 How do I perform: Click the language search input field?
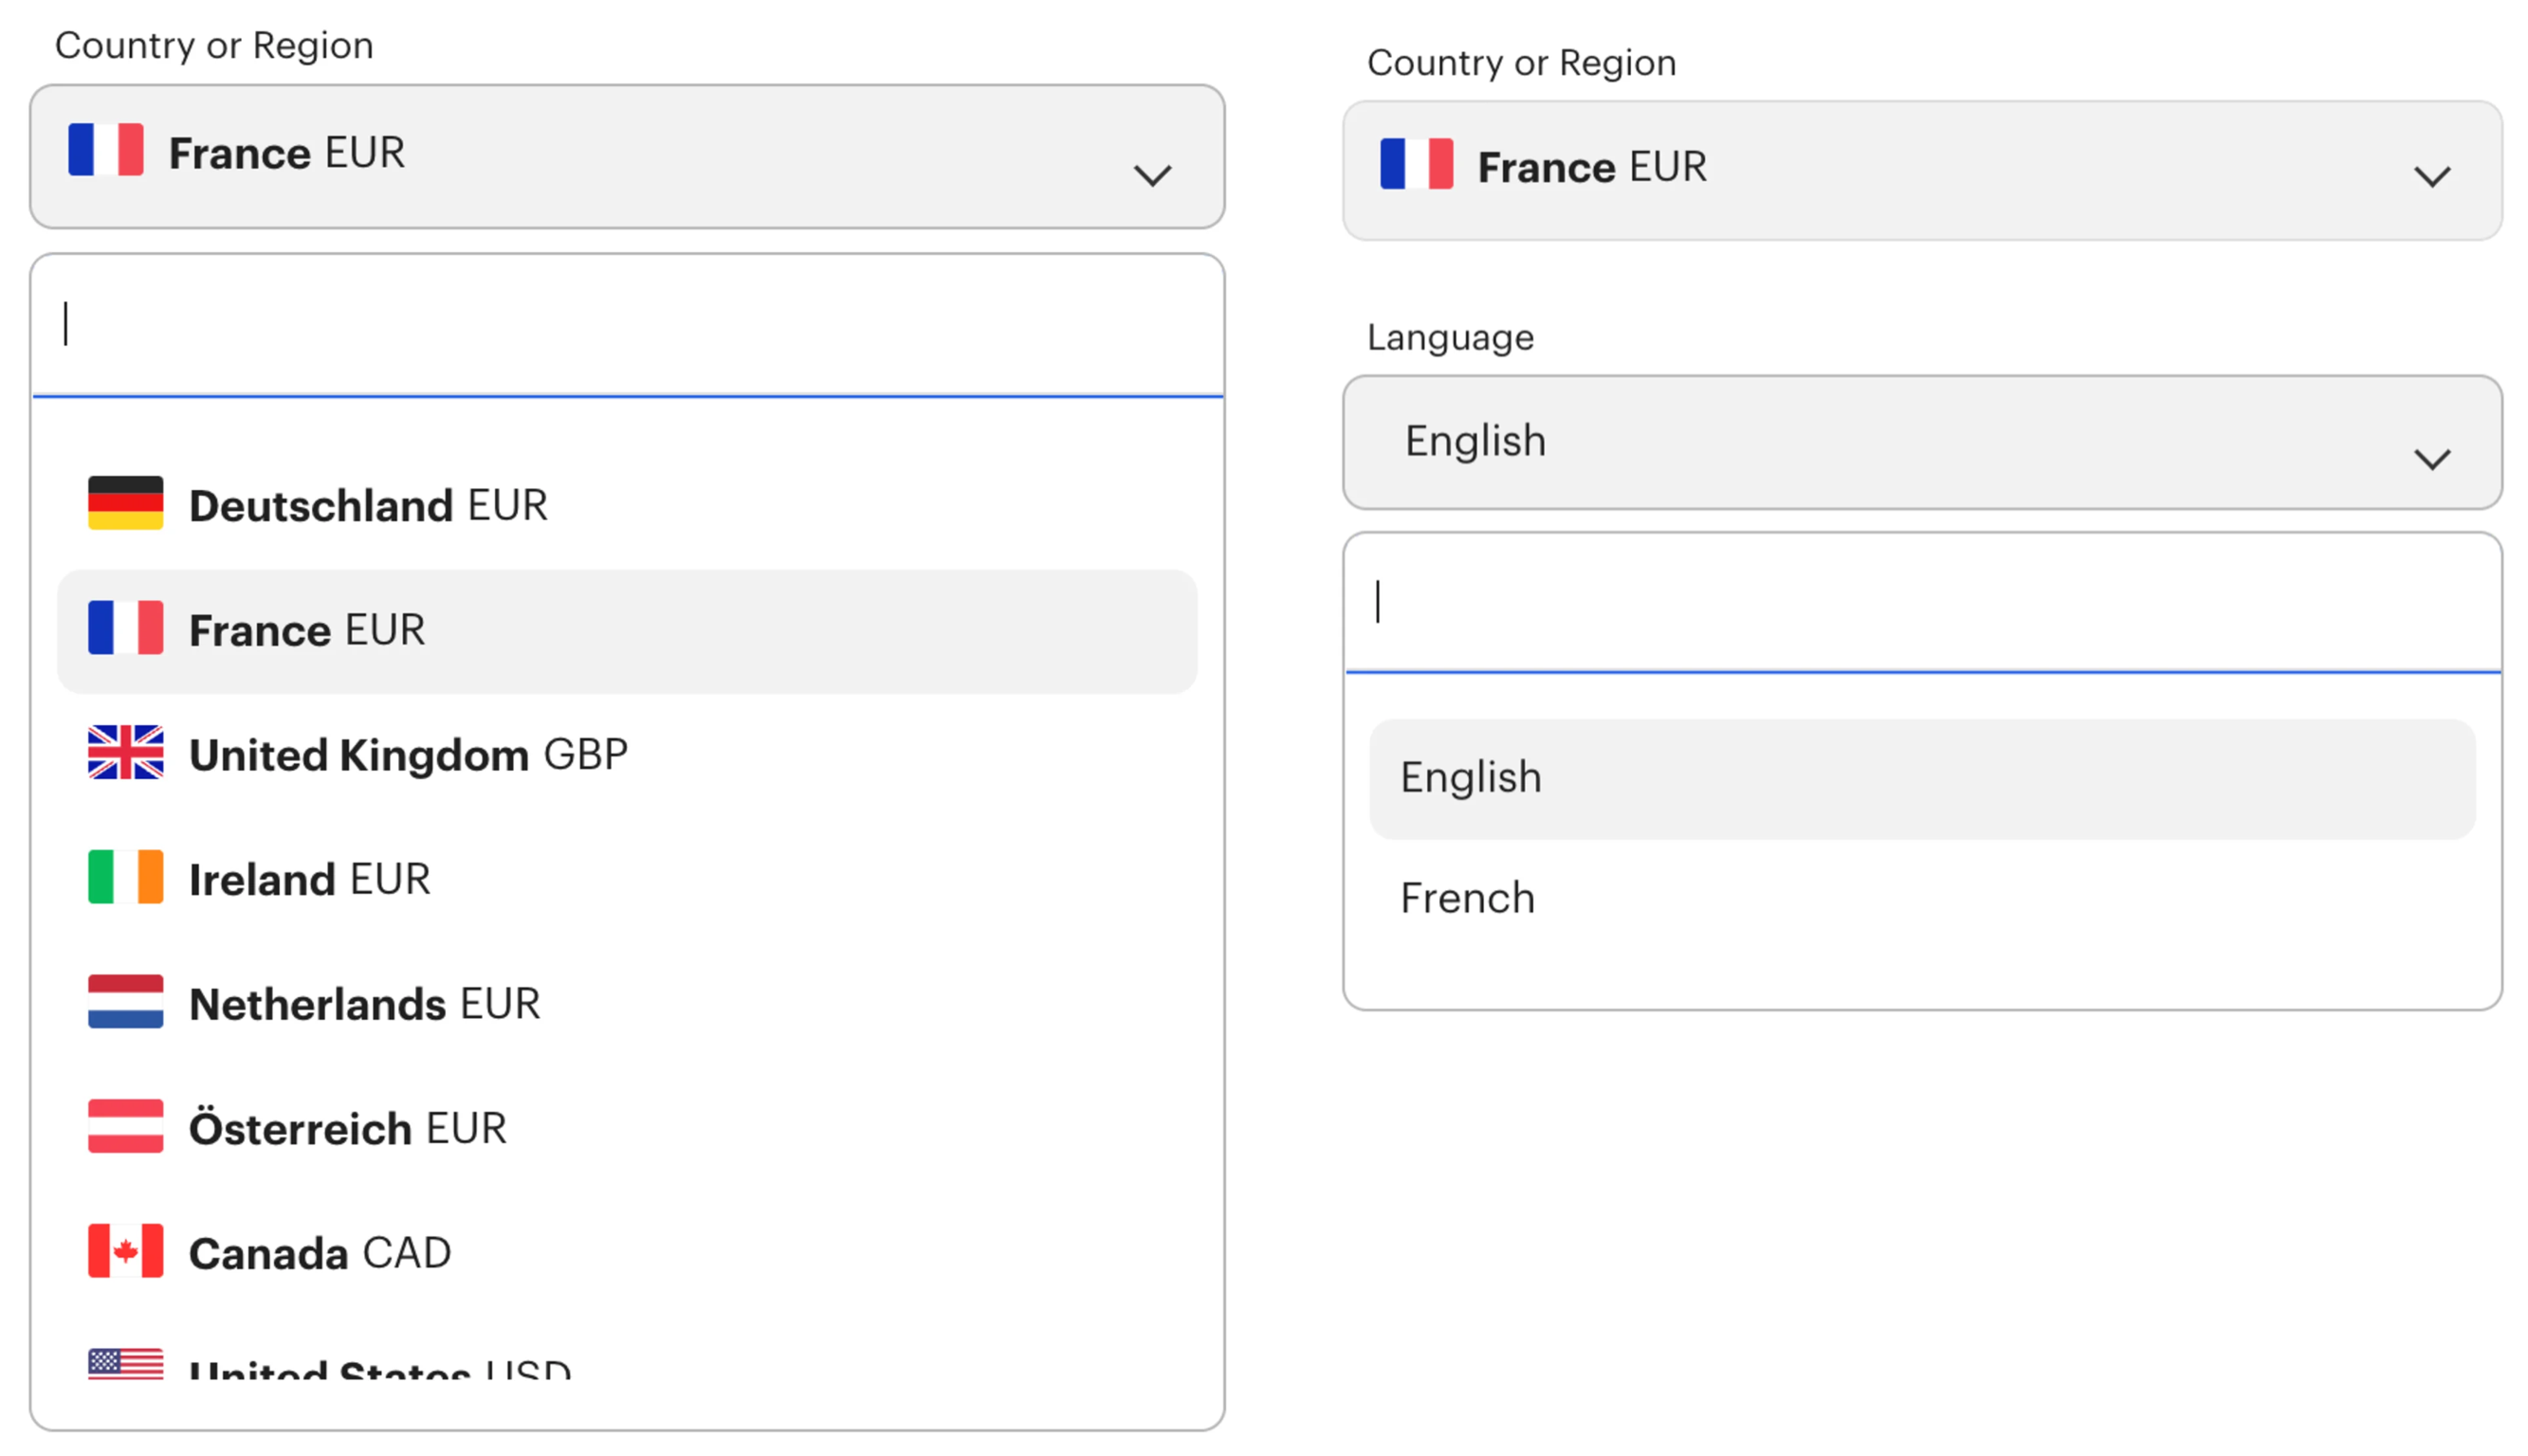pyautogui.click(x=1921, y=602)
